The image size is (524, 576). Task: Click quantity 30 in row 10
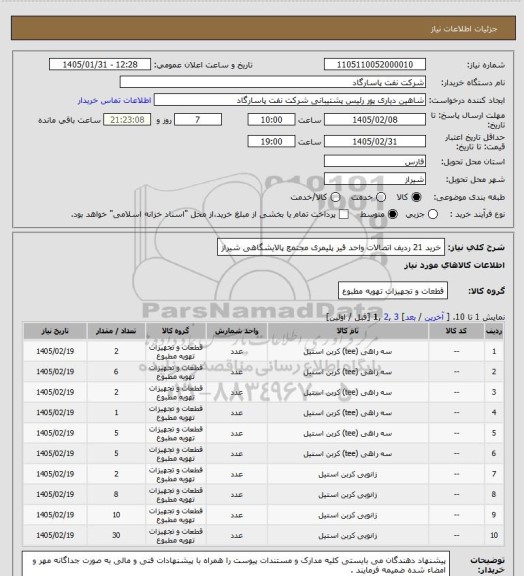click(116, 536)
